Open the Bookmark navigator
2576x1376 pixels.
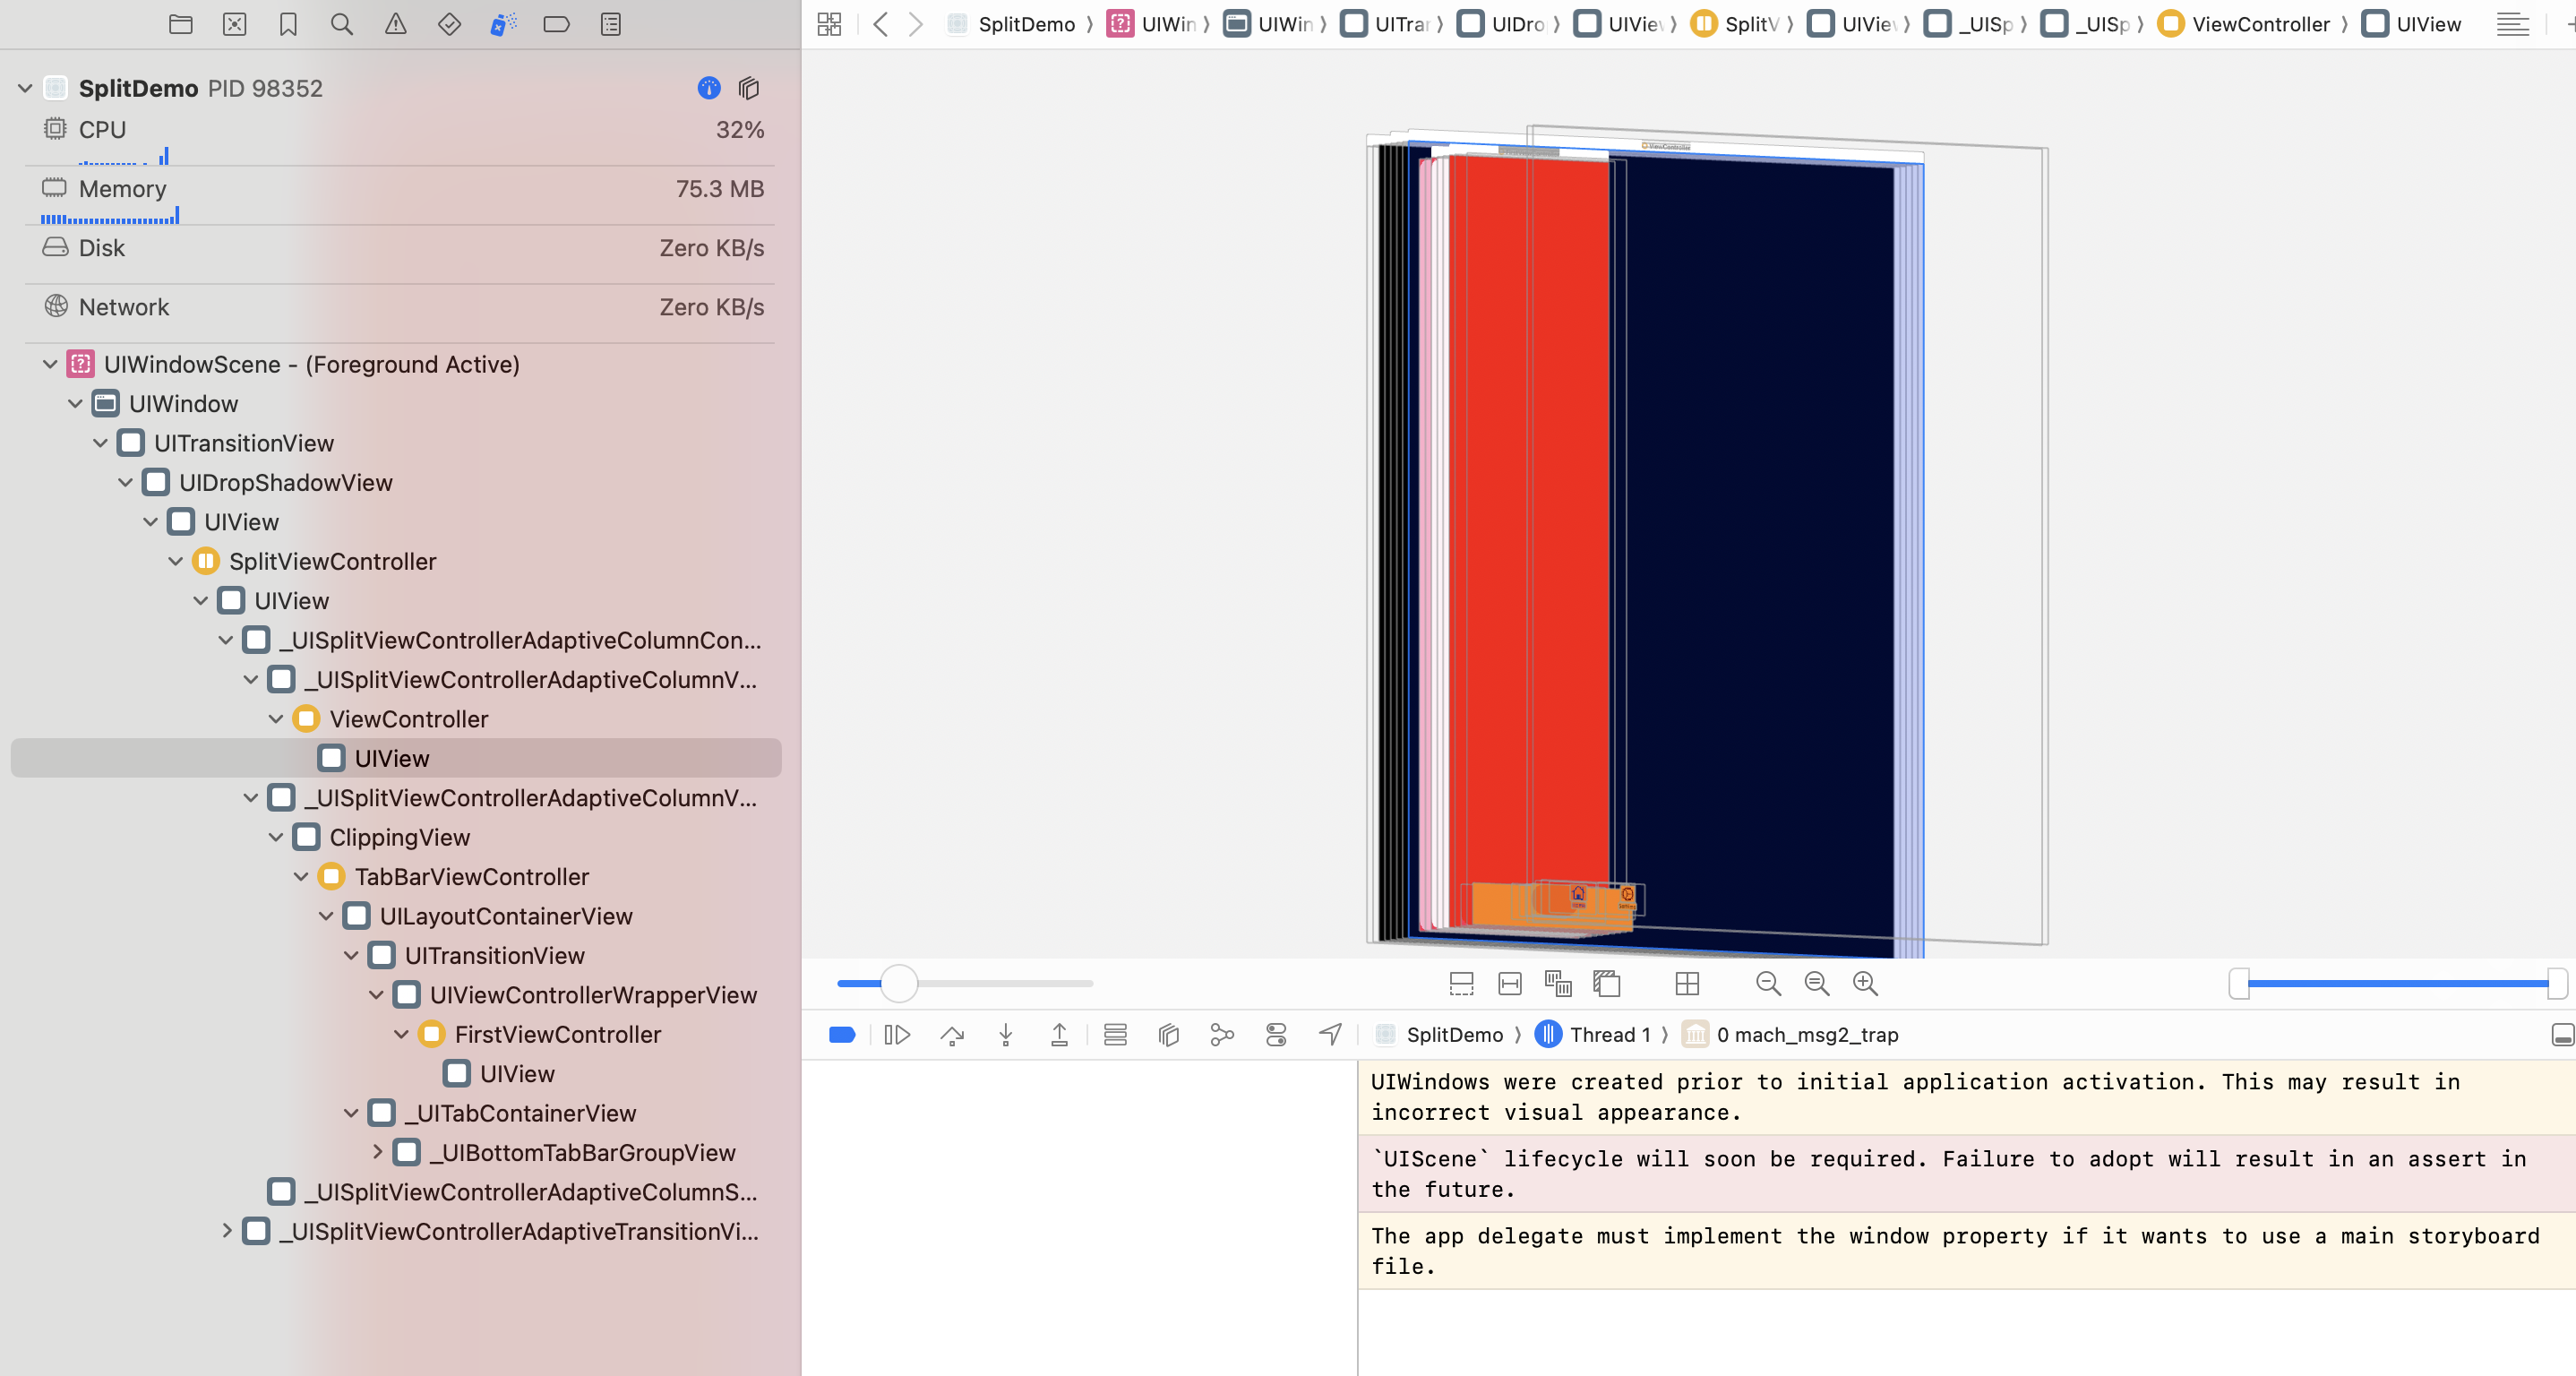tap(288, 24)
